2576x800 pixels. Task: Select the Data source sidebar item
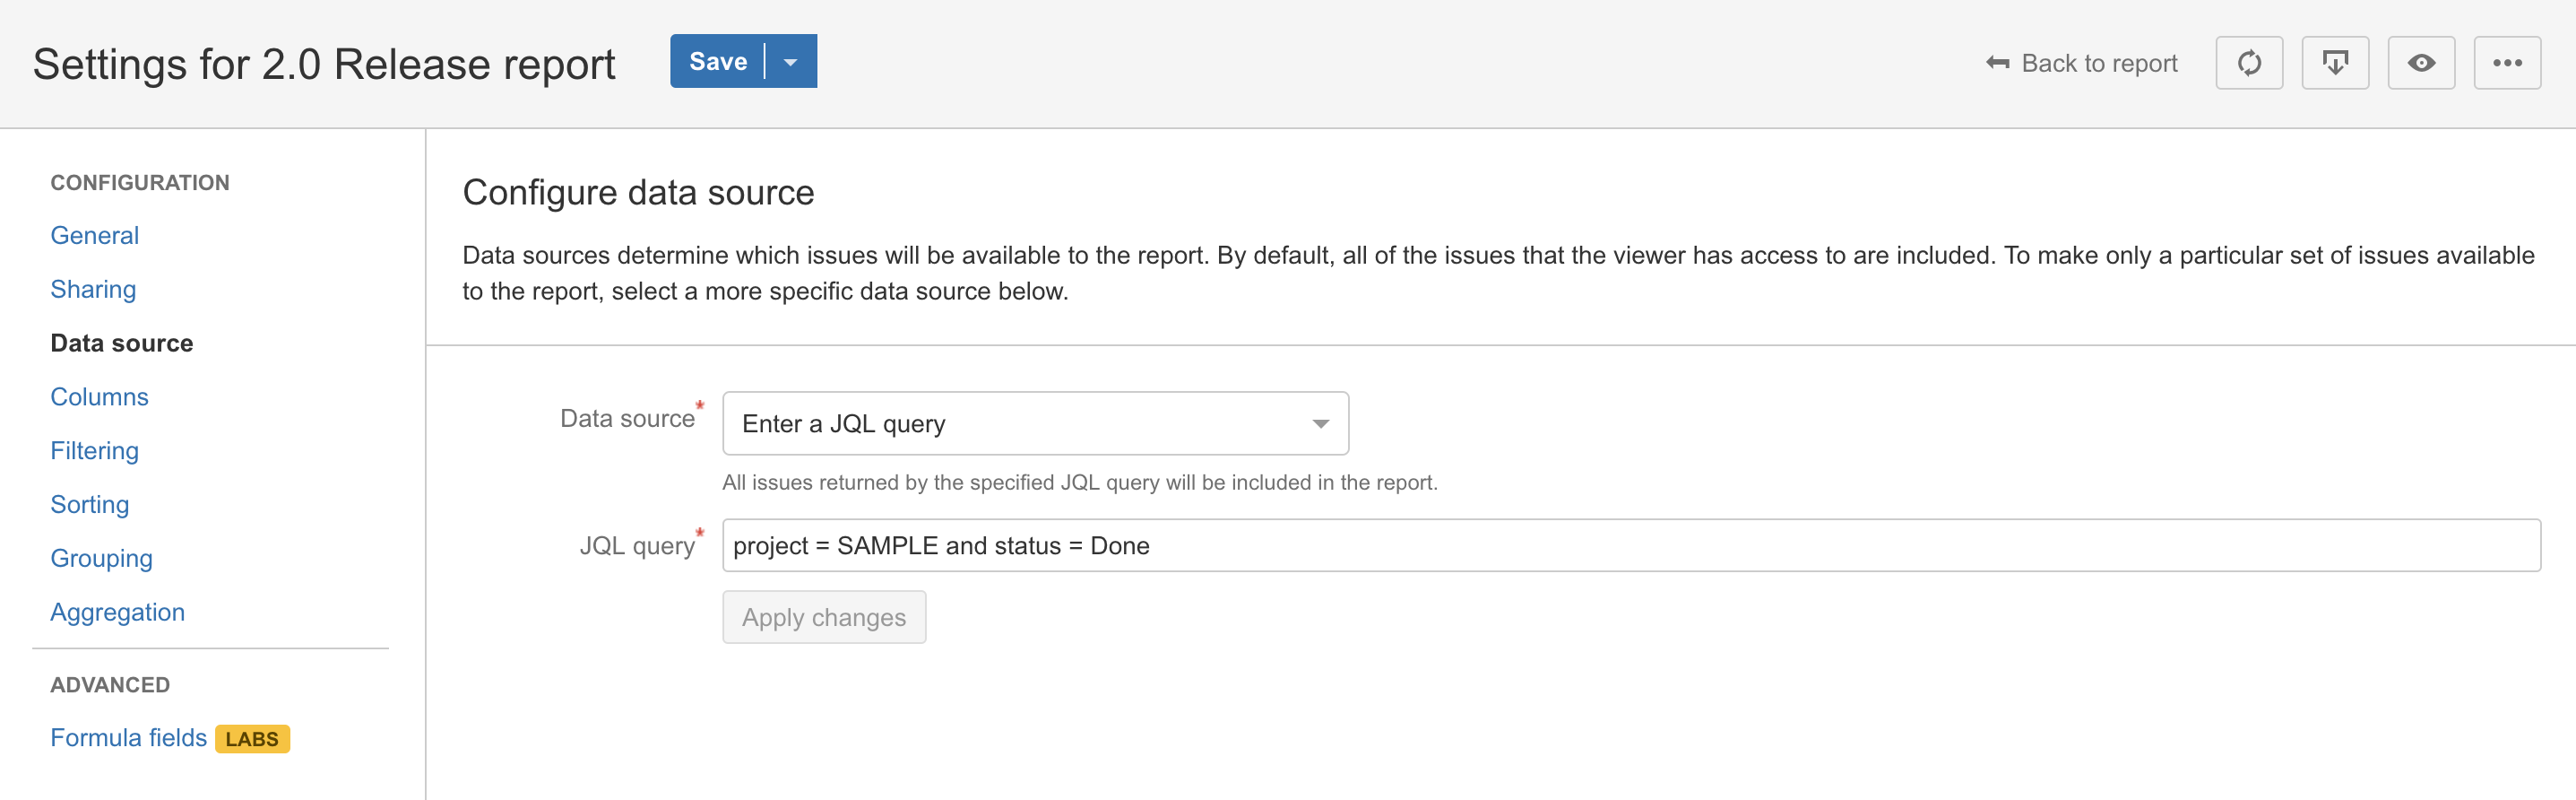pos(122,343)
